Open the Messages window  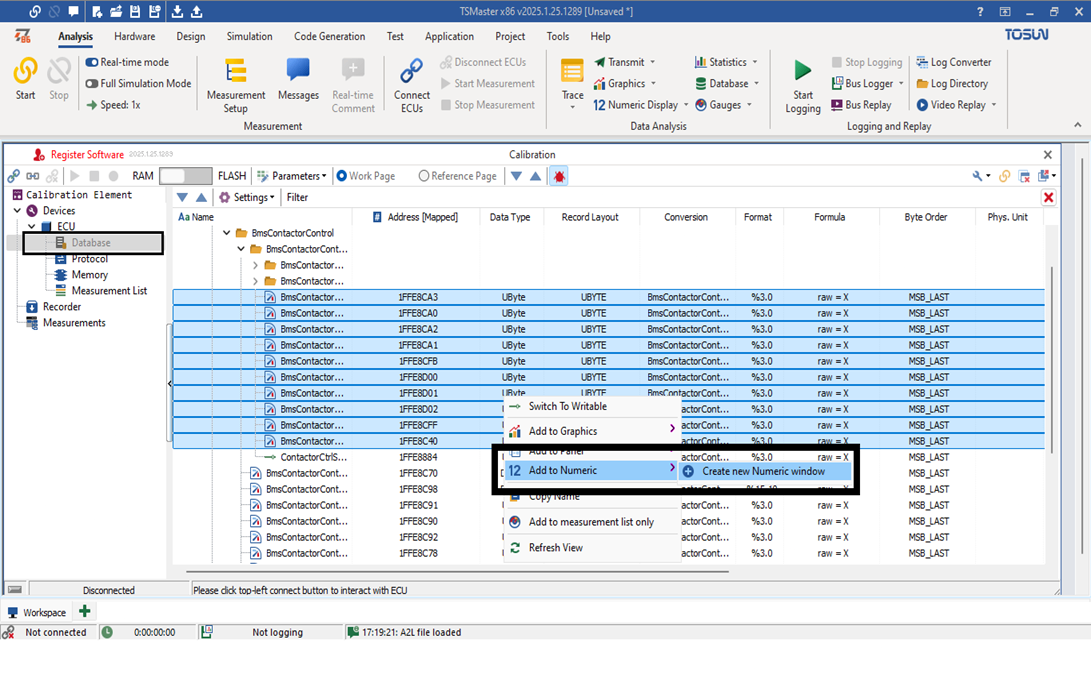coord(298,80)
